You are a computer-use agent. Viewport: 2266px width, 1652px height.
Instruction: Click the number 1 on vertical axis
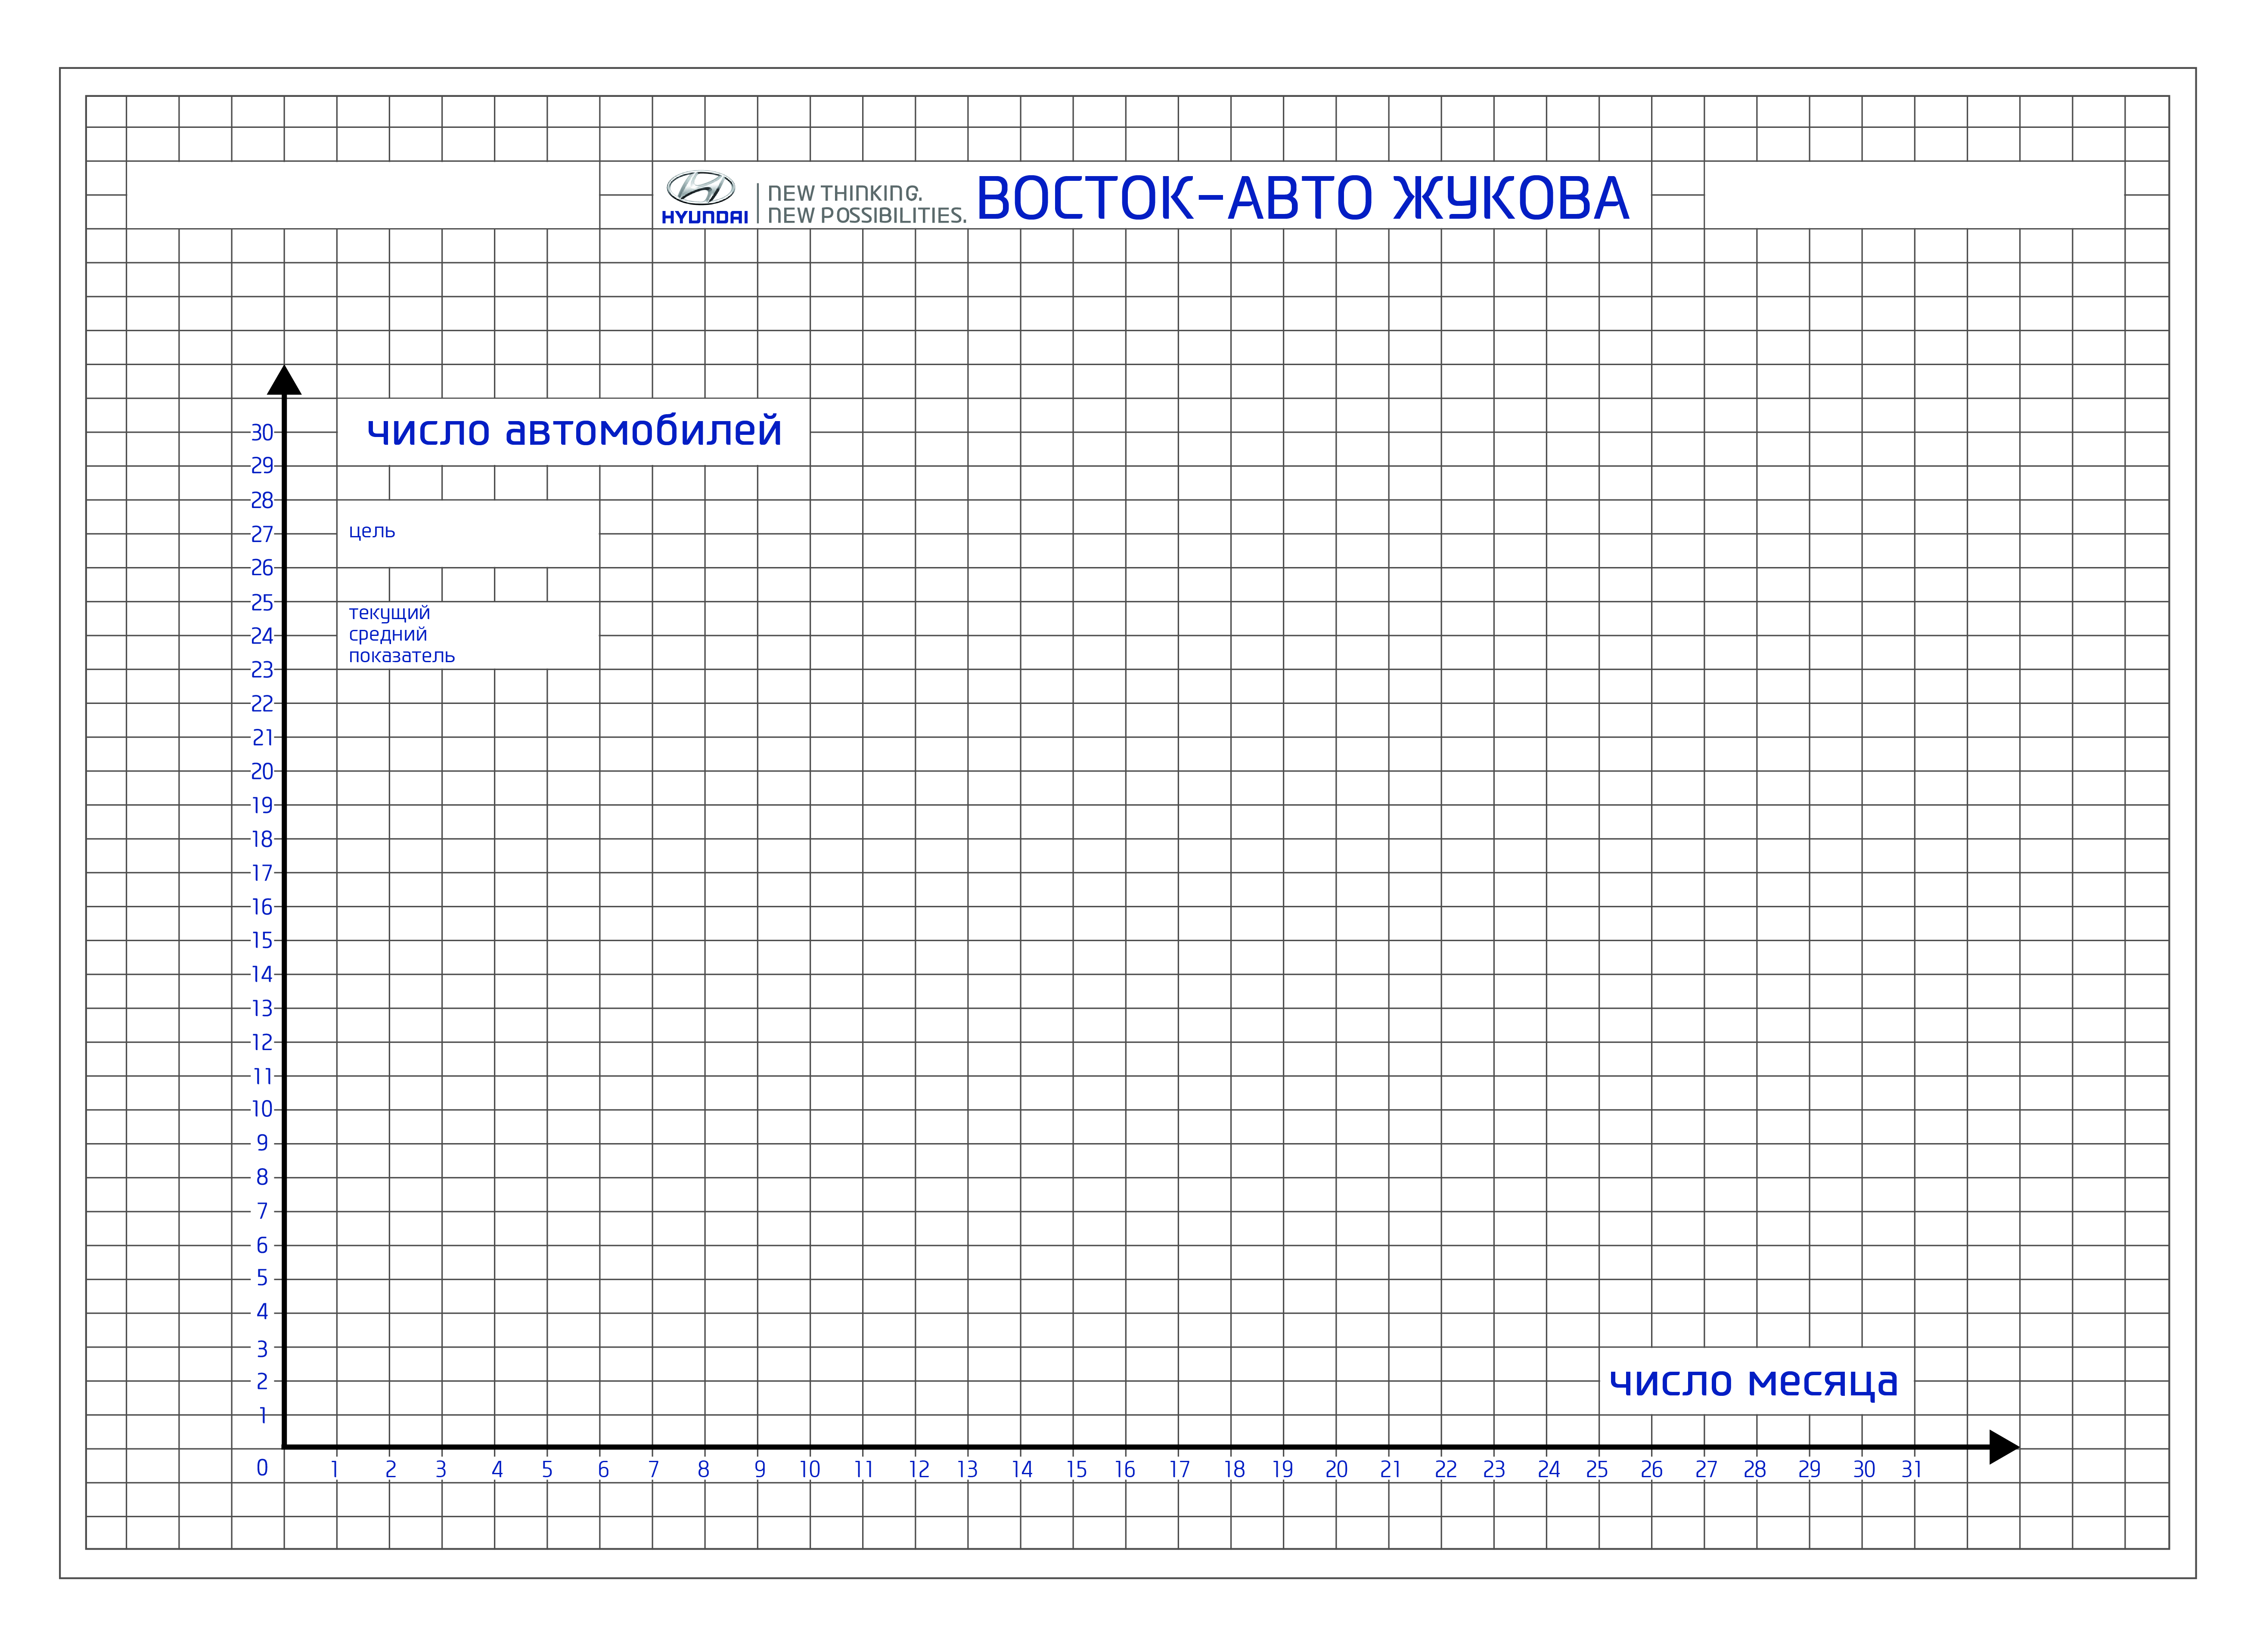[263, 1415]
